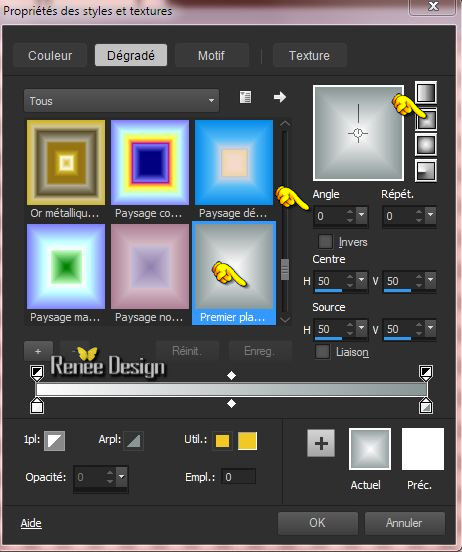Enable the Invers checkbox
The height and width of the screenshot is (552, 462).
(325, 242)
